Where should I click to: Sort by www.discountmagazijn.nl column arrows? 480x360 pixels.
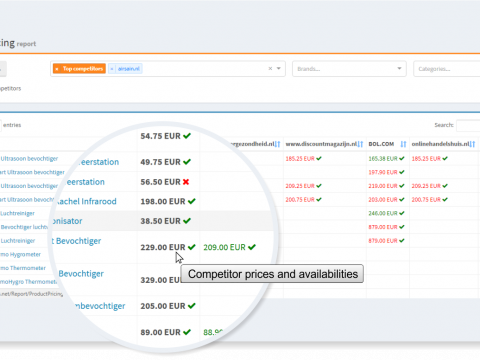coord(360,144)
